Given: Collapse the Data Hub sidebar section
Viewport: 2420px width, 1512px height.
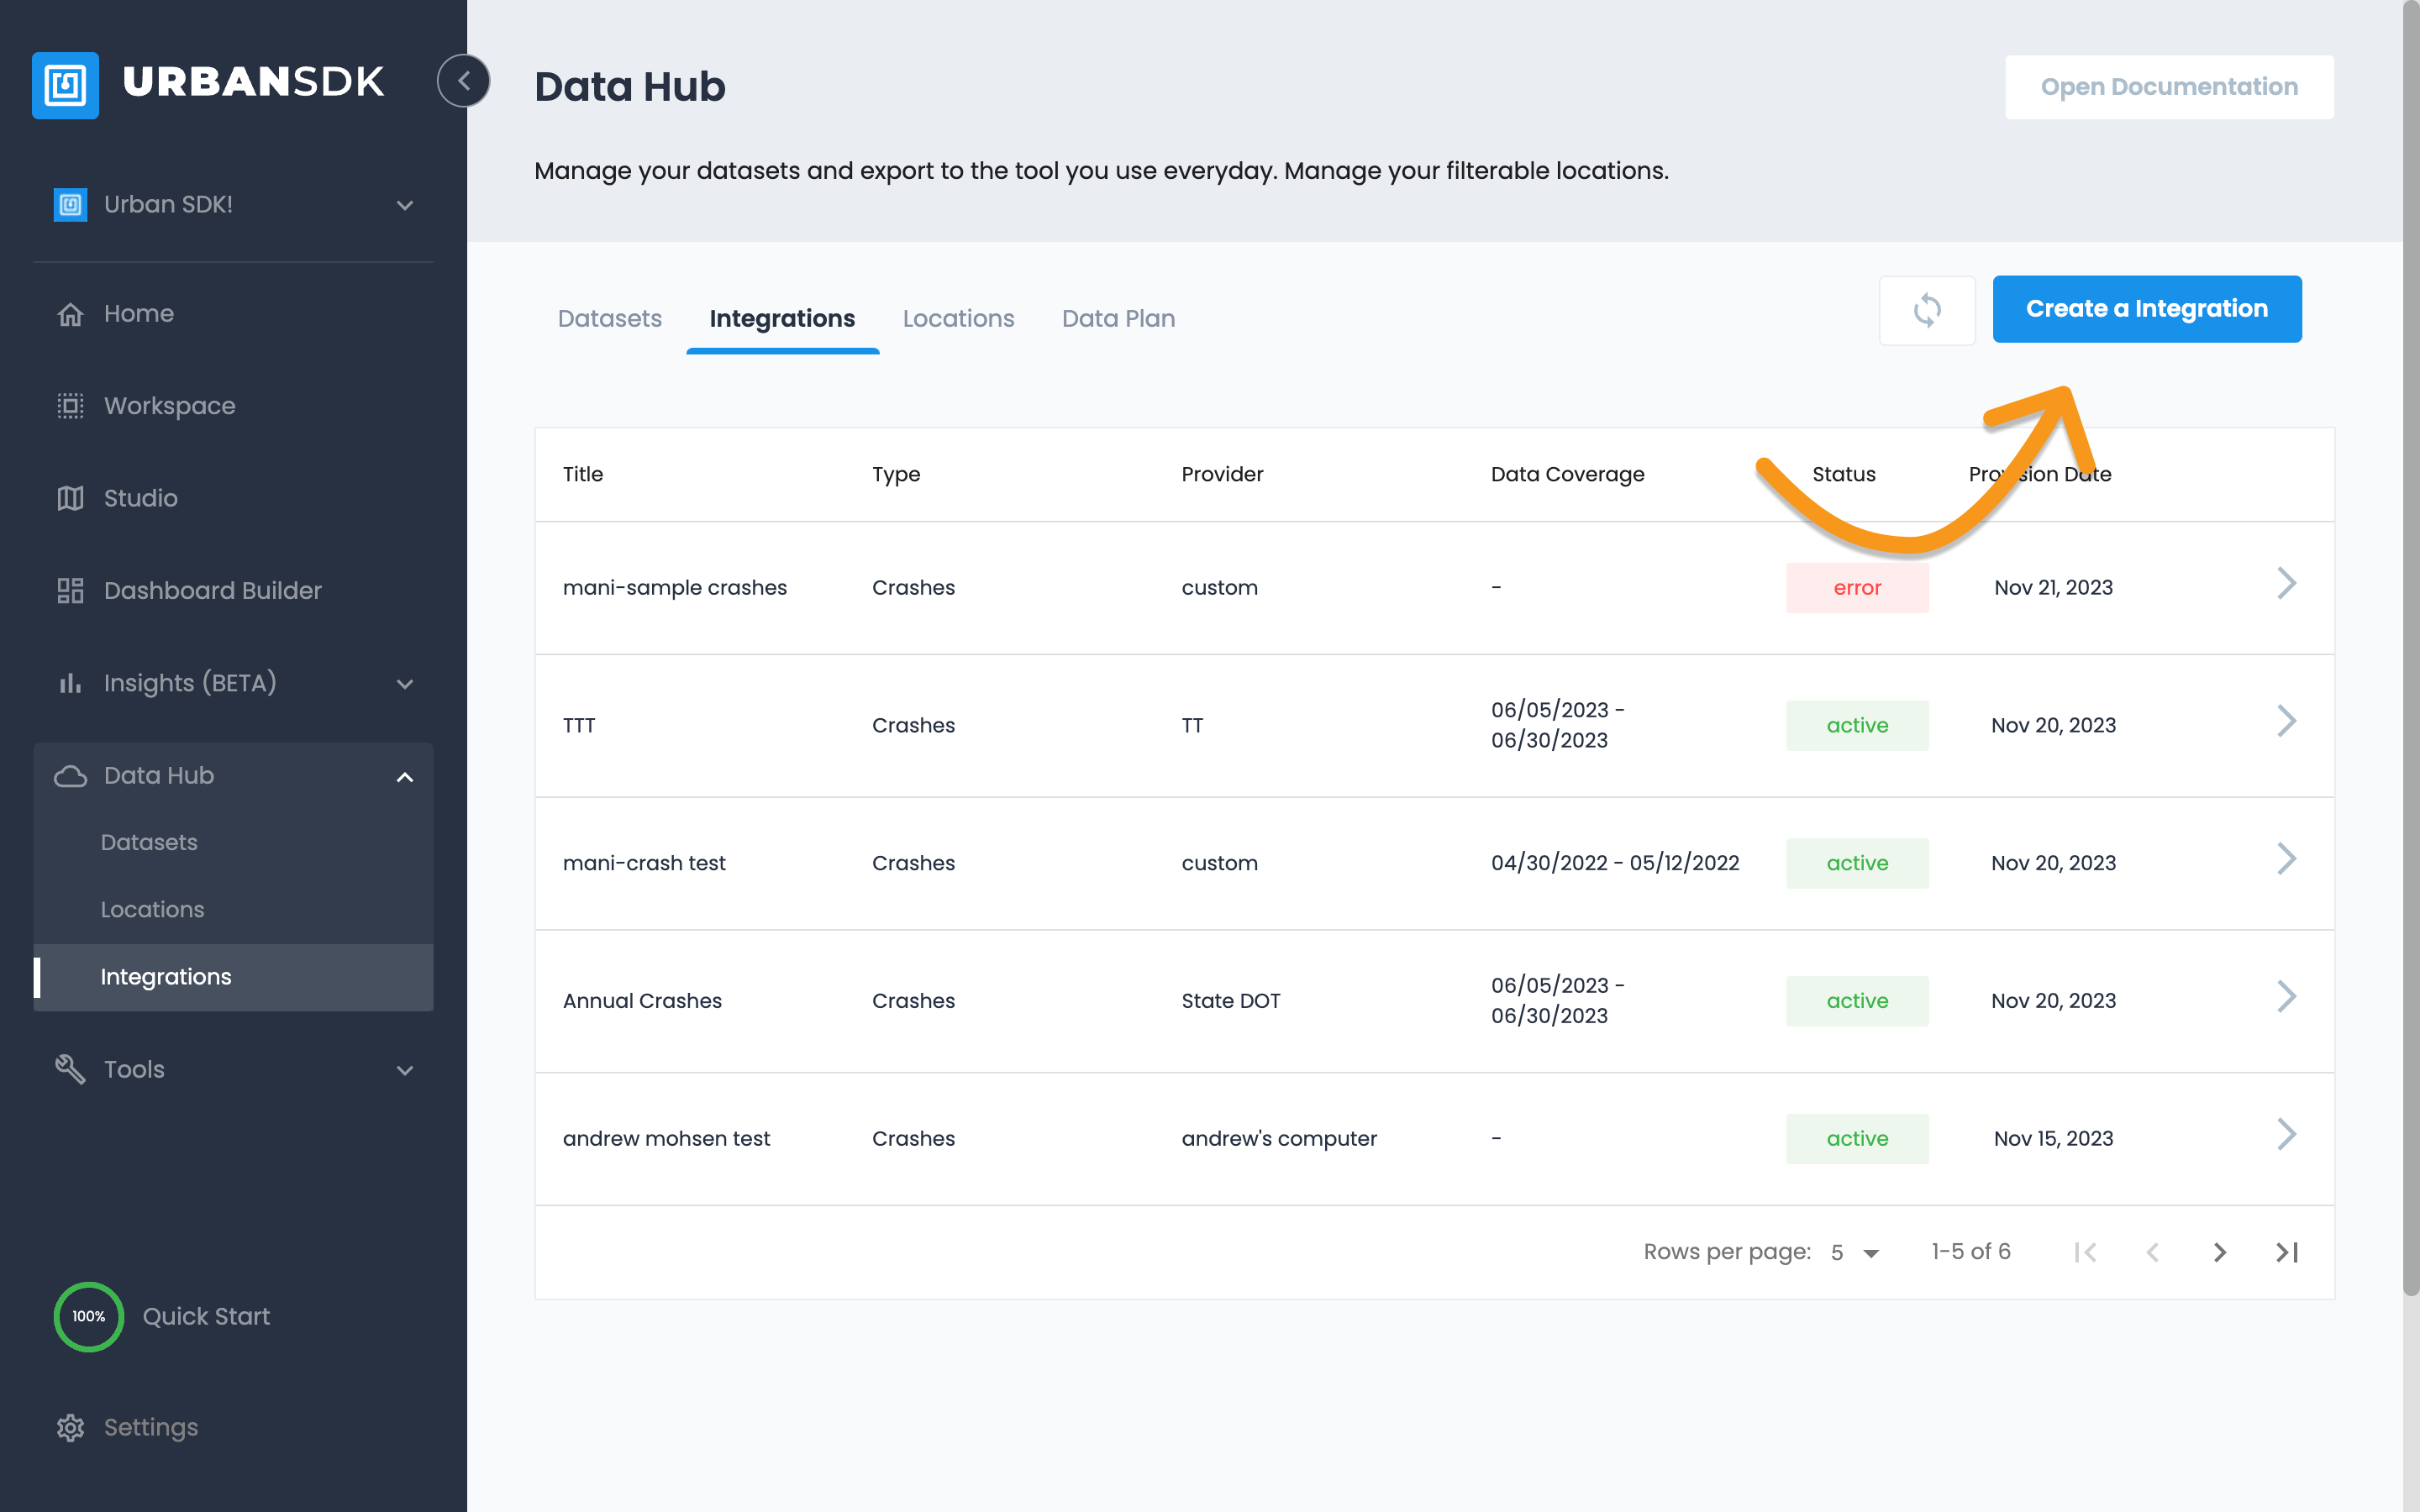Looking at the screenshot, I should pyautogui.click(x=404, y=777).
